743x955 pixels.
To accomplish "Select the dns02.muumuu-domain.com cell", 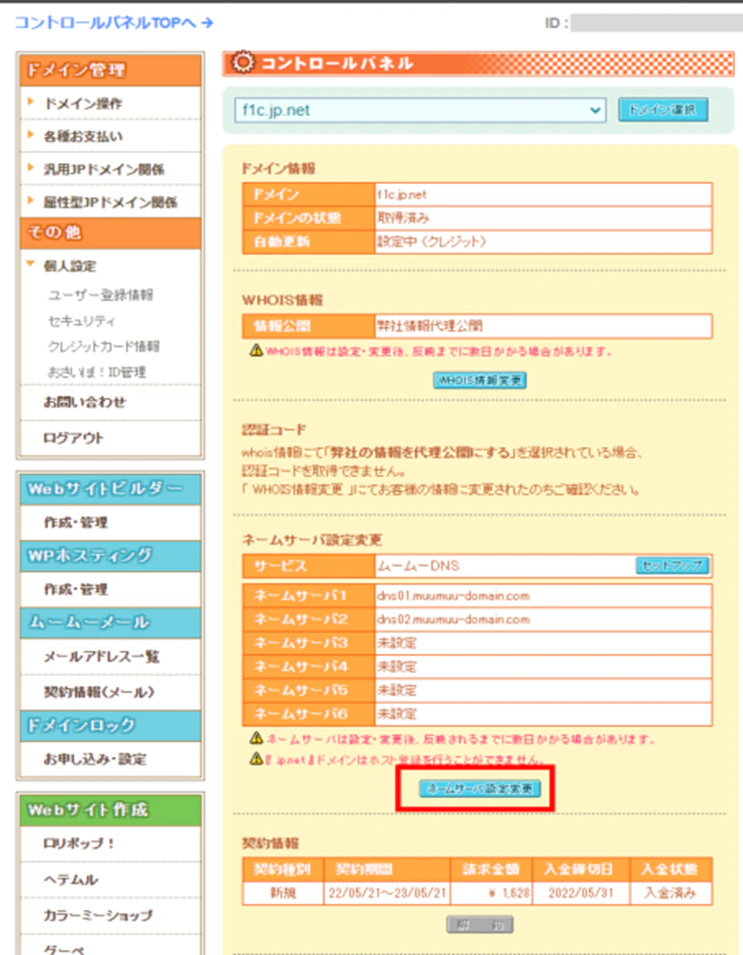I will tap(543, 619).
